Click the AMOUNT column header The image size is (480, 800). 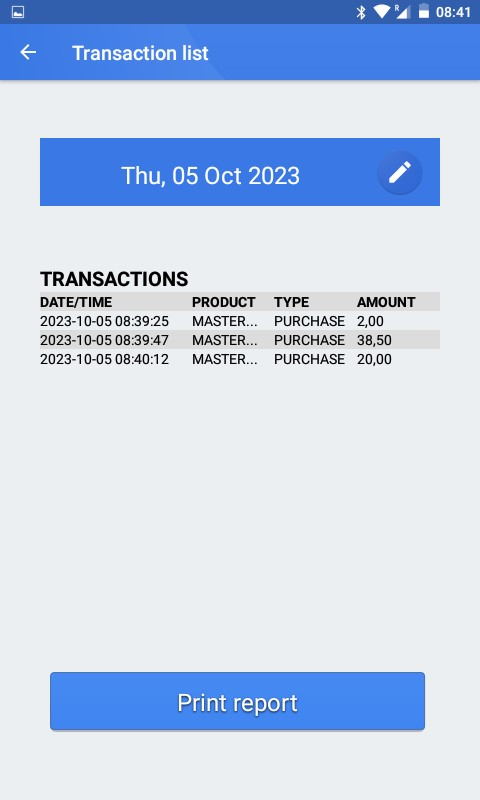coord(386,302)
